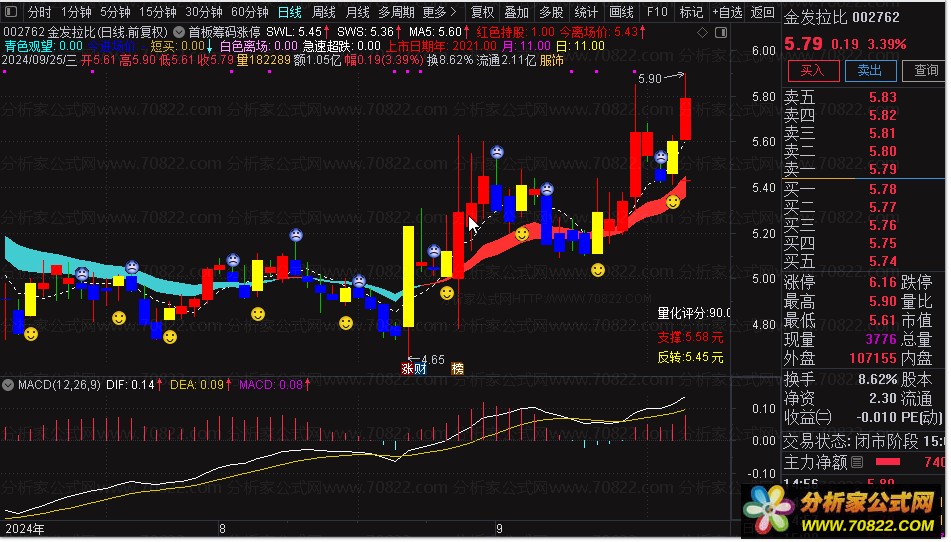Click the 返回 back button

762,12
